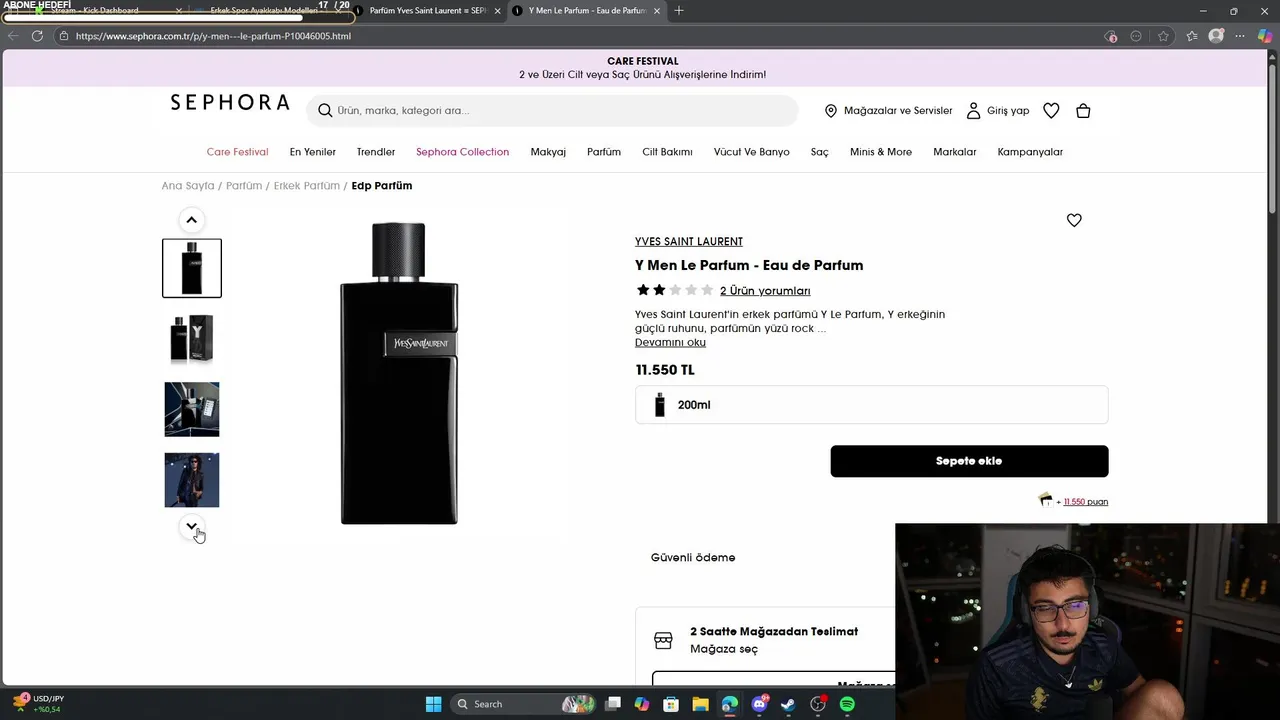The height and width of the screenshot is (720, 1280).
Task: Reload the page with refresh button
Action: 37,36
